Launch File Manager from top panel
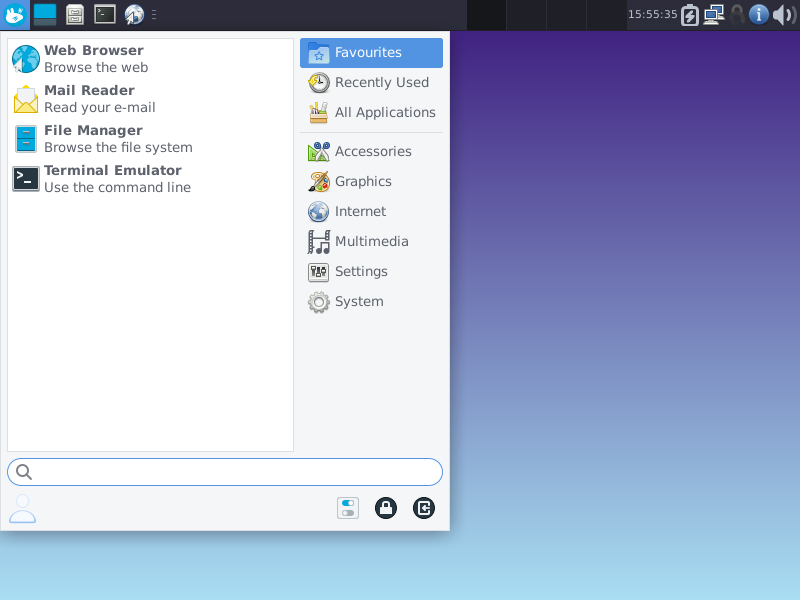Screen dimensions: 800x600 point(75,14)
